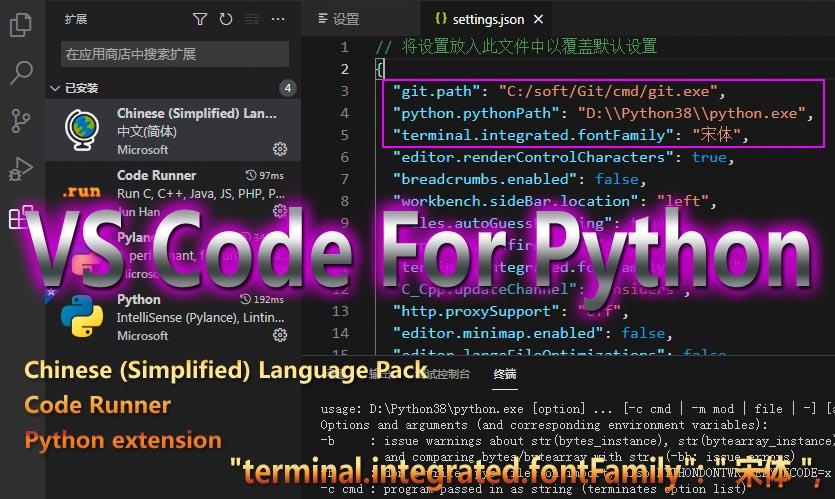Click "editor.renderControlCharacters" setting key

(533, 158)
